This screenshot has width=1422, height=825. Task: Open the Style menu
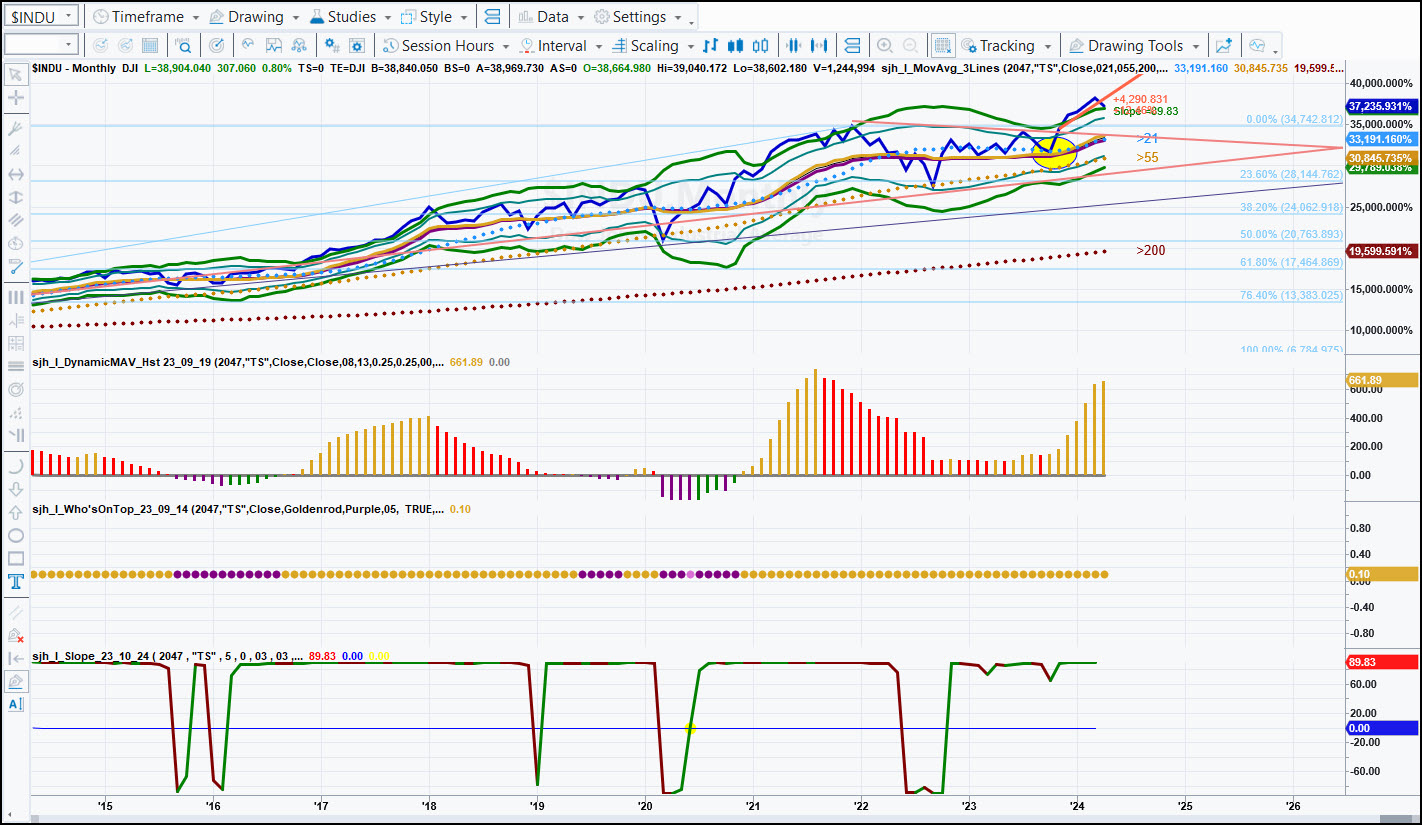click(x=434, y=17)
